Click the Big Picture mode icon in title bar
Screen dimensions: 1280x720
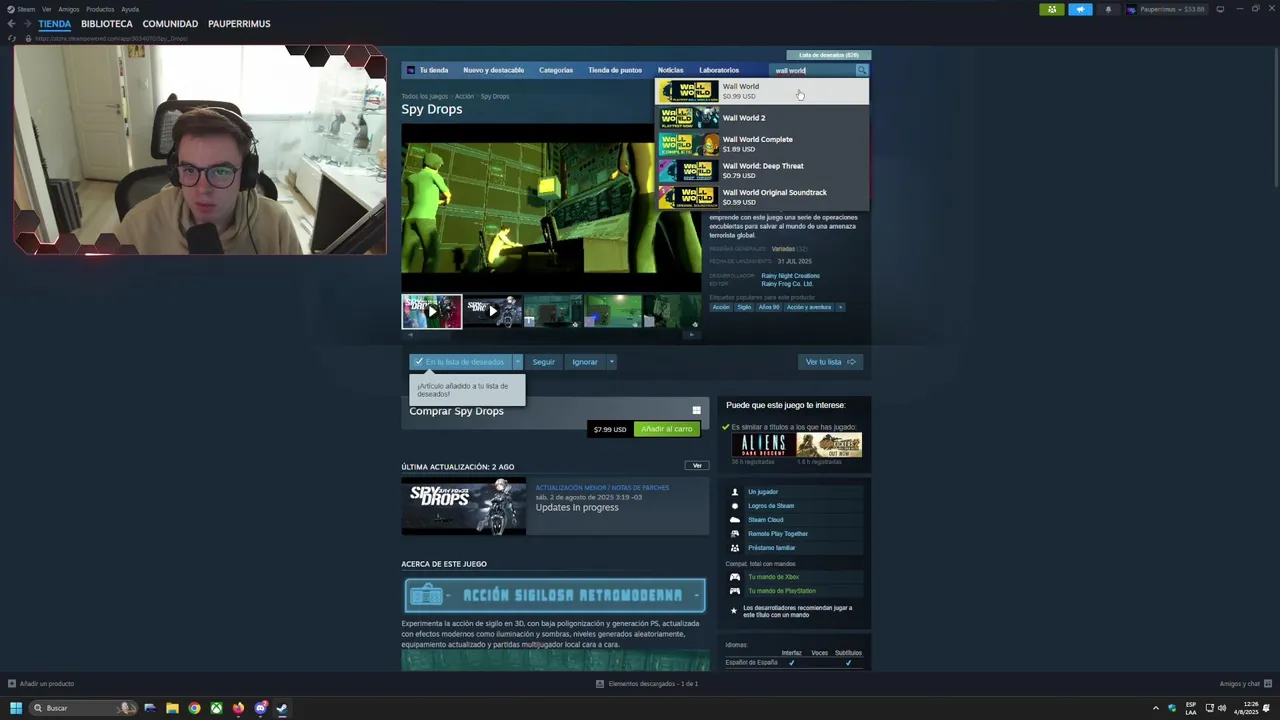tap(1220, 9)
